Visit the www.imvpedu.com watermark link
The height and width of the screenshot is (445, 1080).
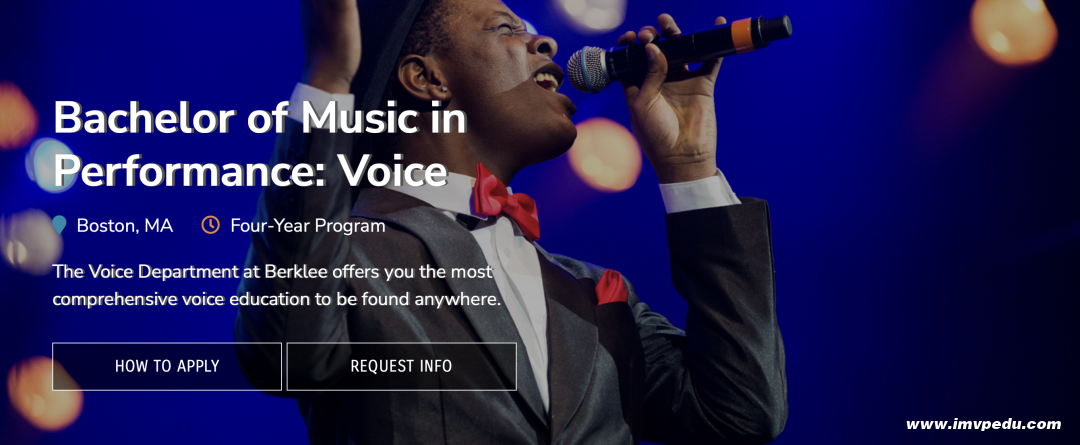984,424
